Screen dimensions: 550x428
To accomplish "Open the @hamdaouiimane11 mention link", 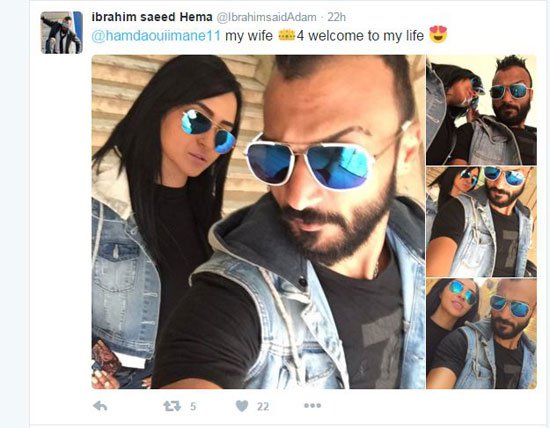I will click(x=156, y=36).
